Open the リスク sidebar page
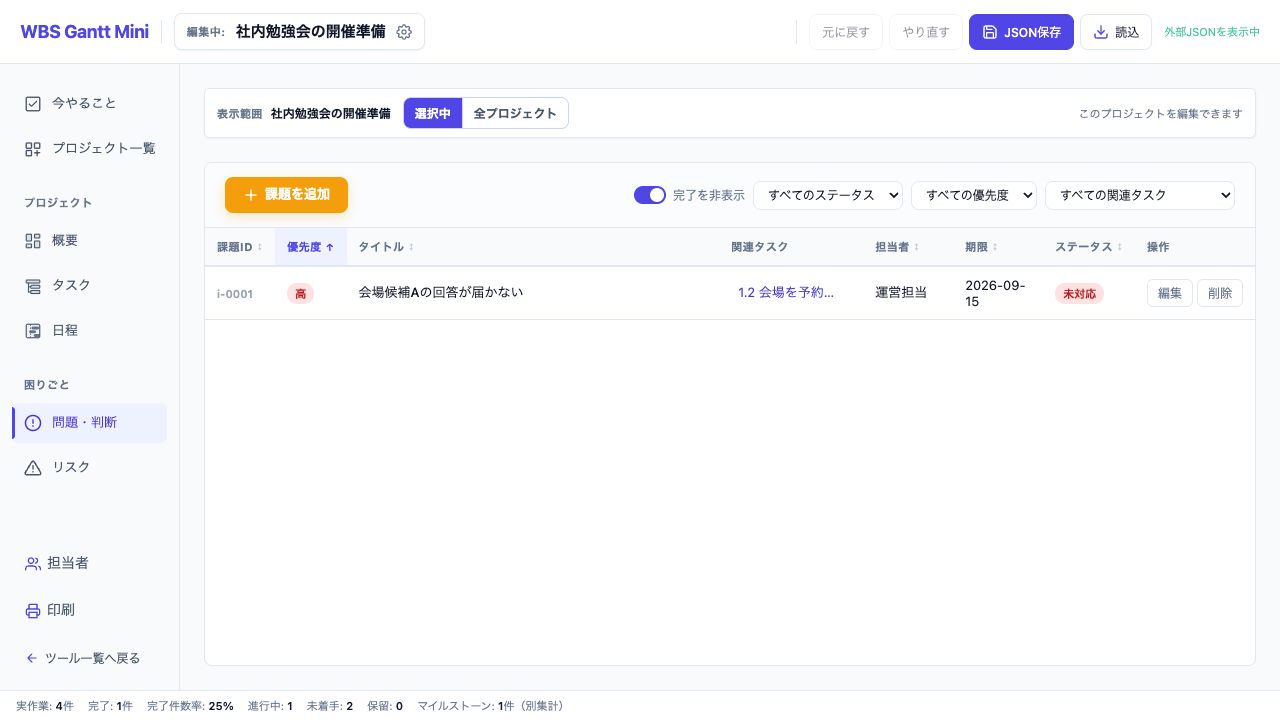The width and height of the screenshot is (1280, 720). [x=89, y=467]
